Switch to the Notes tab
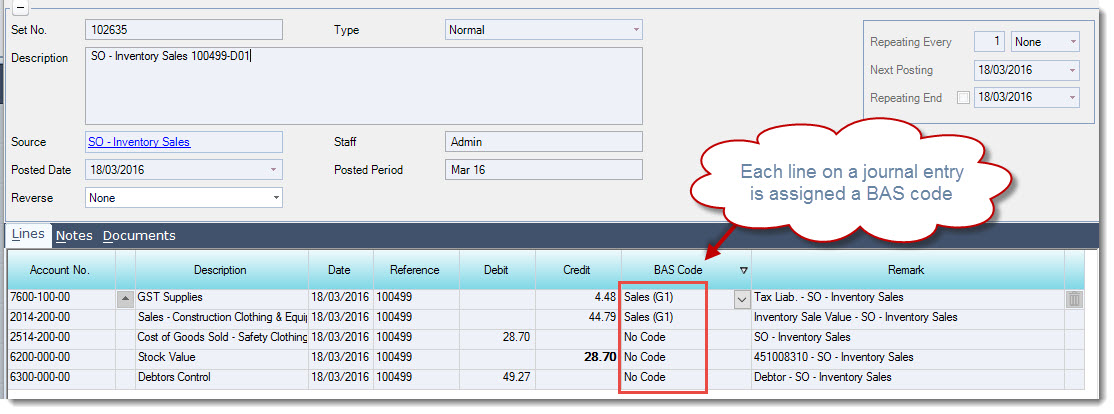The height and width of the screenshot is (414, 1114). pos(74,236)
